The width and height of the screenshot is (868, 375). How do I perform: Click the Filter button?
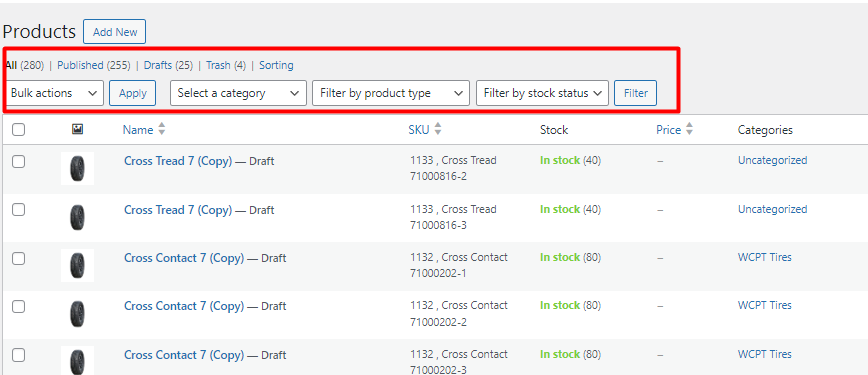636,93
